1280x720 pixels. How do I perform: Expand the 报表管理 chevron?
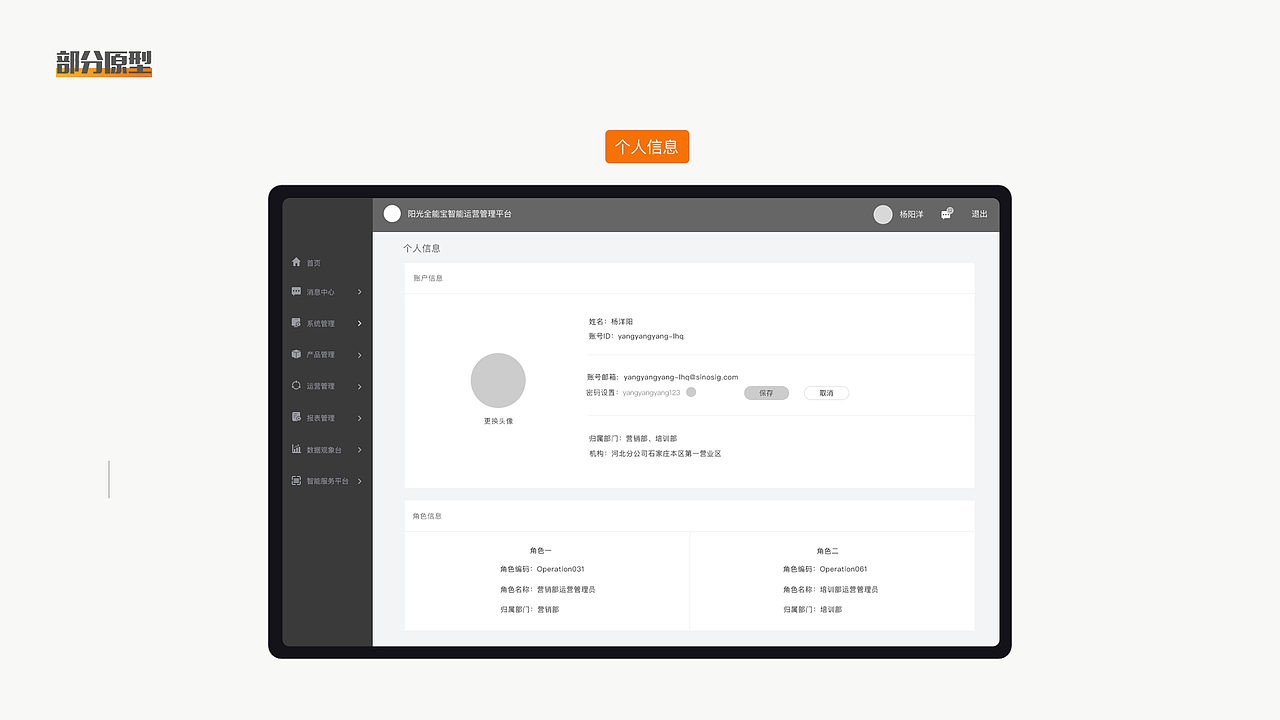pyautogui.click(x=360, y=418)
